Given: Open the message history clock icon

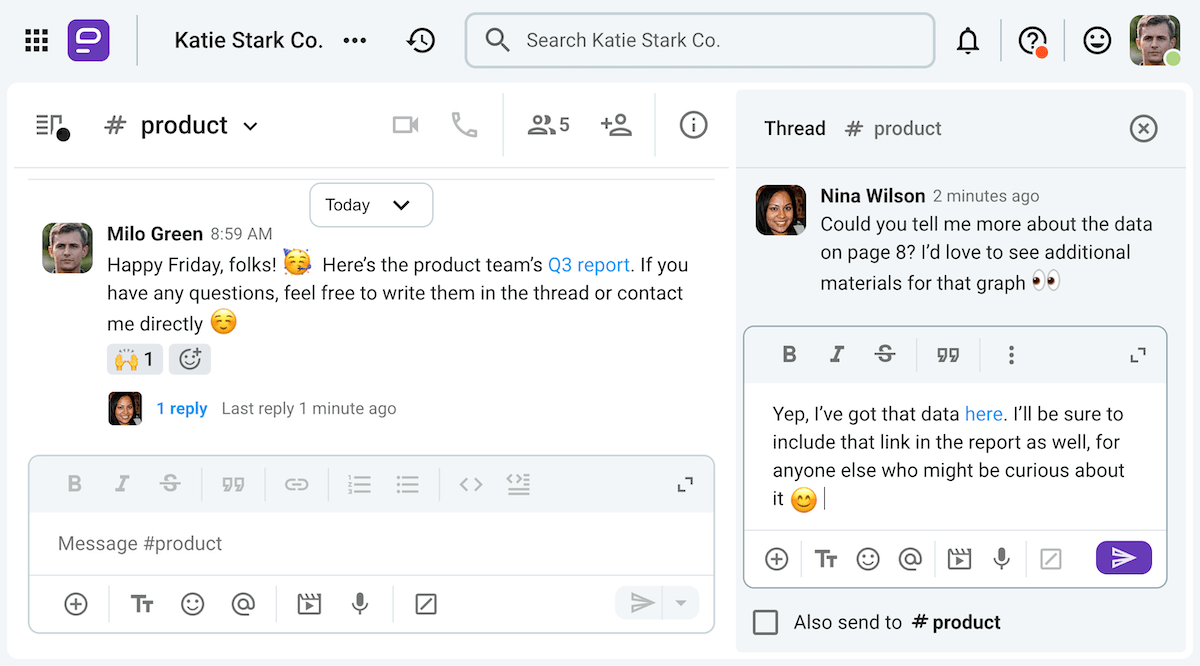Looking at the screenshot, I should tap(421, 40).
